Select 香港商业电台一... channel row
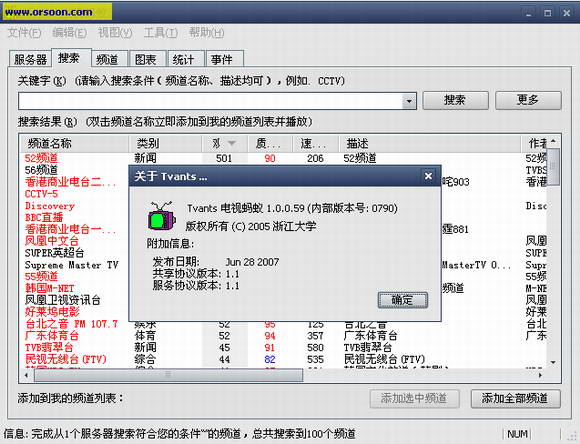 [x=70, y=229]
